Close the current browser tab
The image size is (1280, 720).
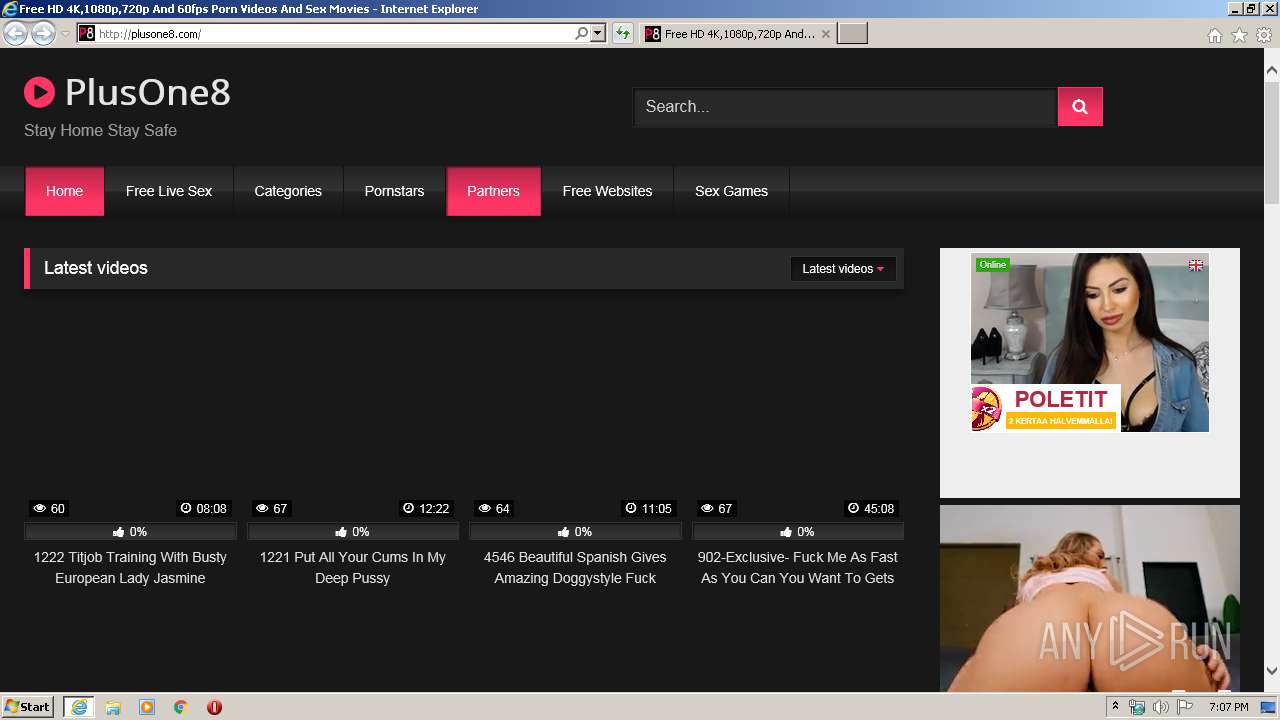[x=825, y=34]
